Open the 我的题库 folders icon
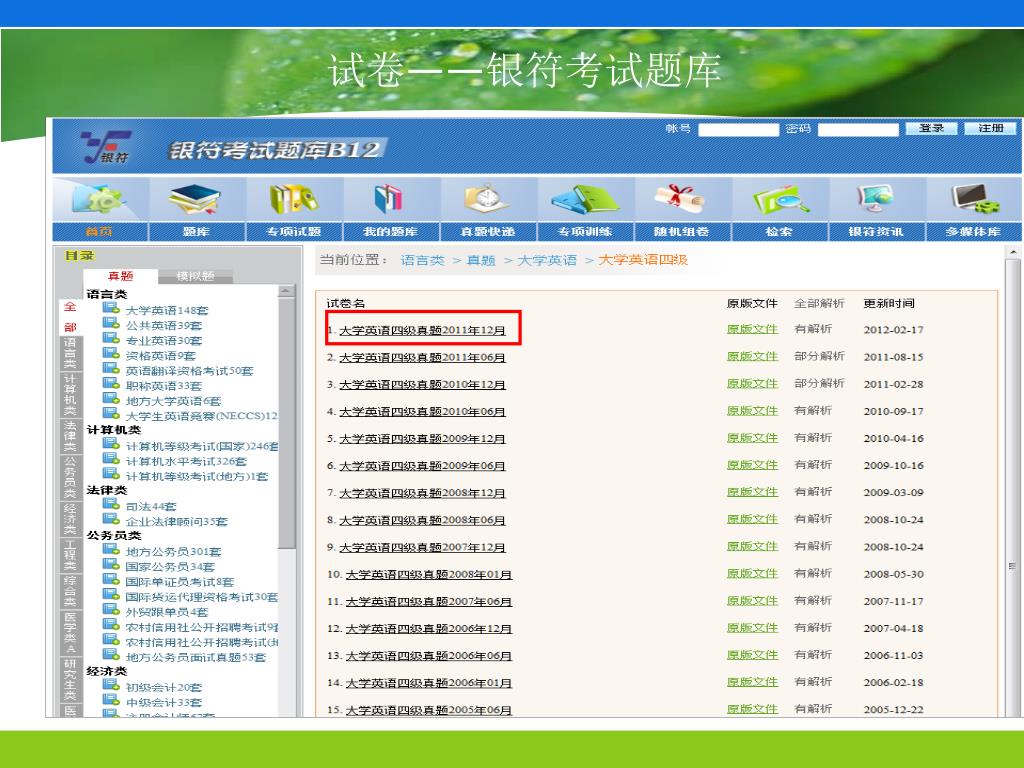This screenshot has width=1024, height=768. tap(389, 199)
